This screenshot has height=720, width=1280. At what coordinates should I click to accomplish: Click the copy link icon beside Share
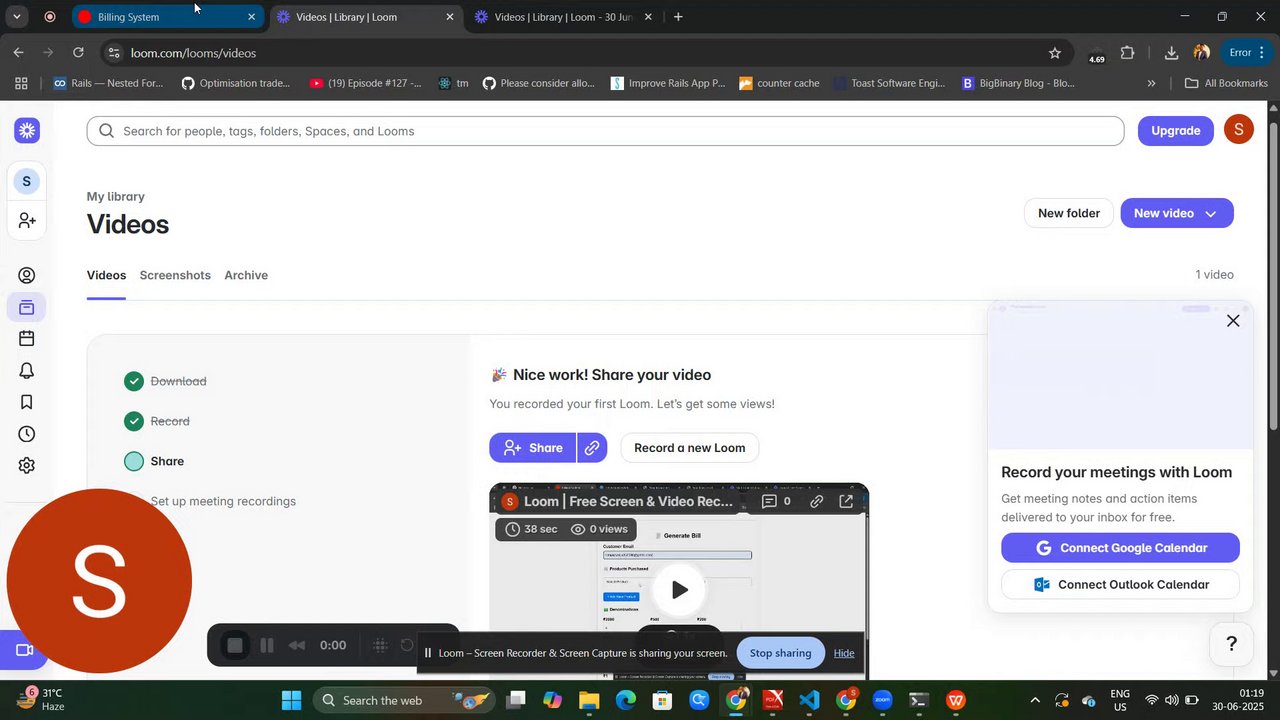592,448
